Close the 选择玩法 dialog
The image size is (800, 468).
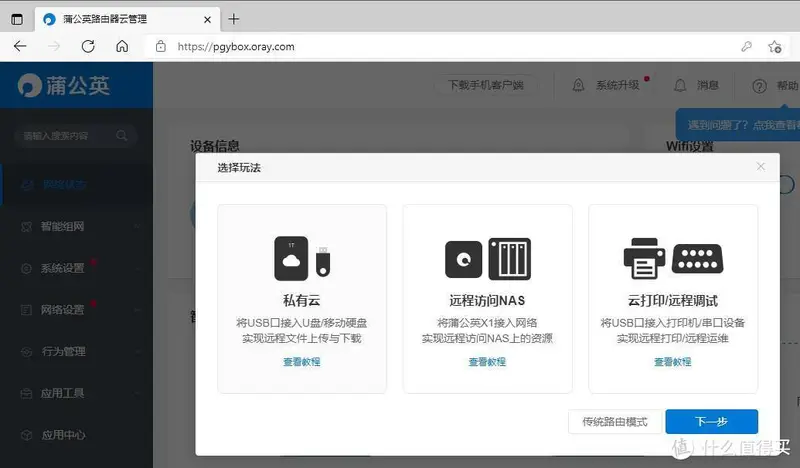pos(761,167)
